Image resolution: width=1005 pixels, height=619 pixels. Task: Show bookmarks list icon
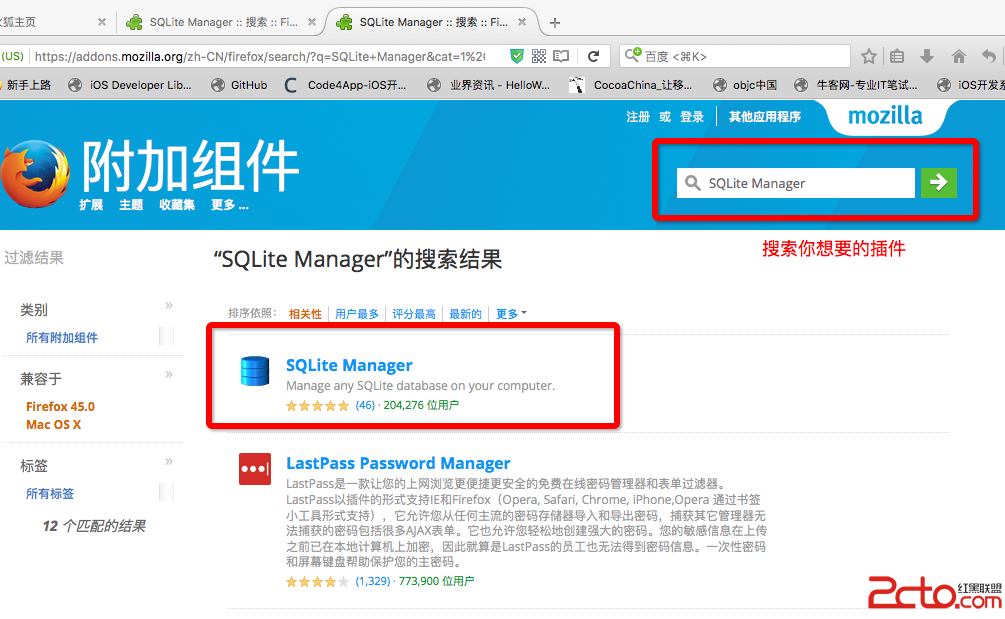pyautogui.click(x=897, y=56)
